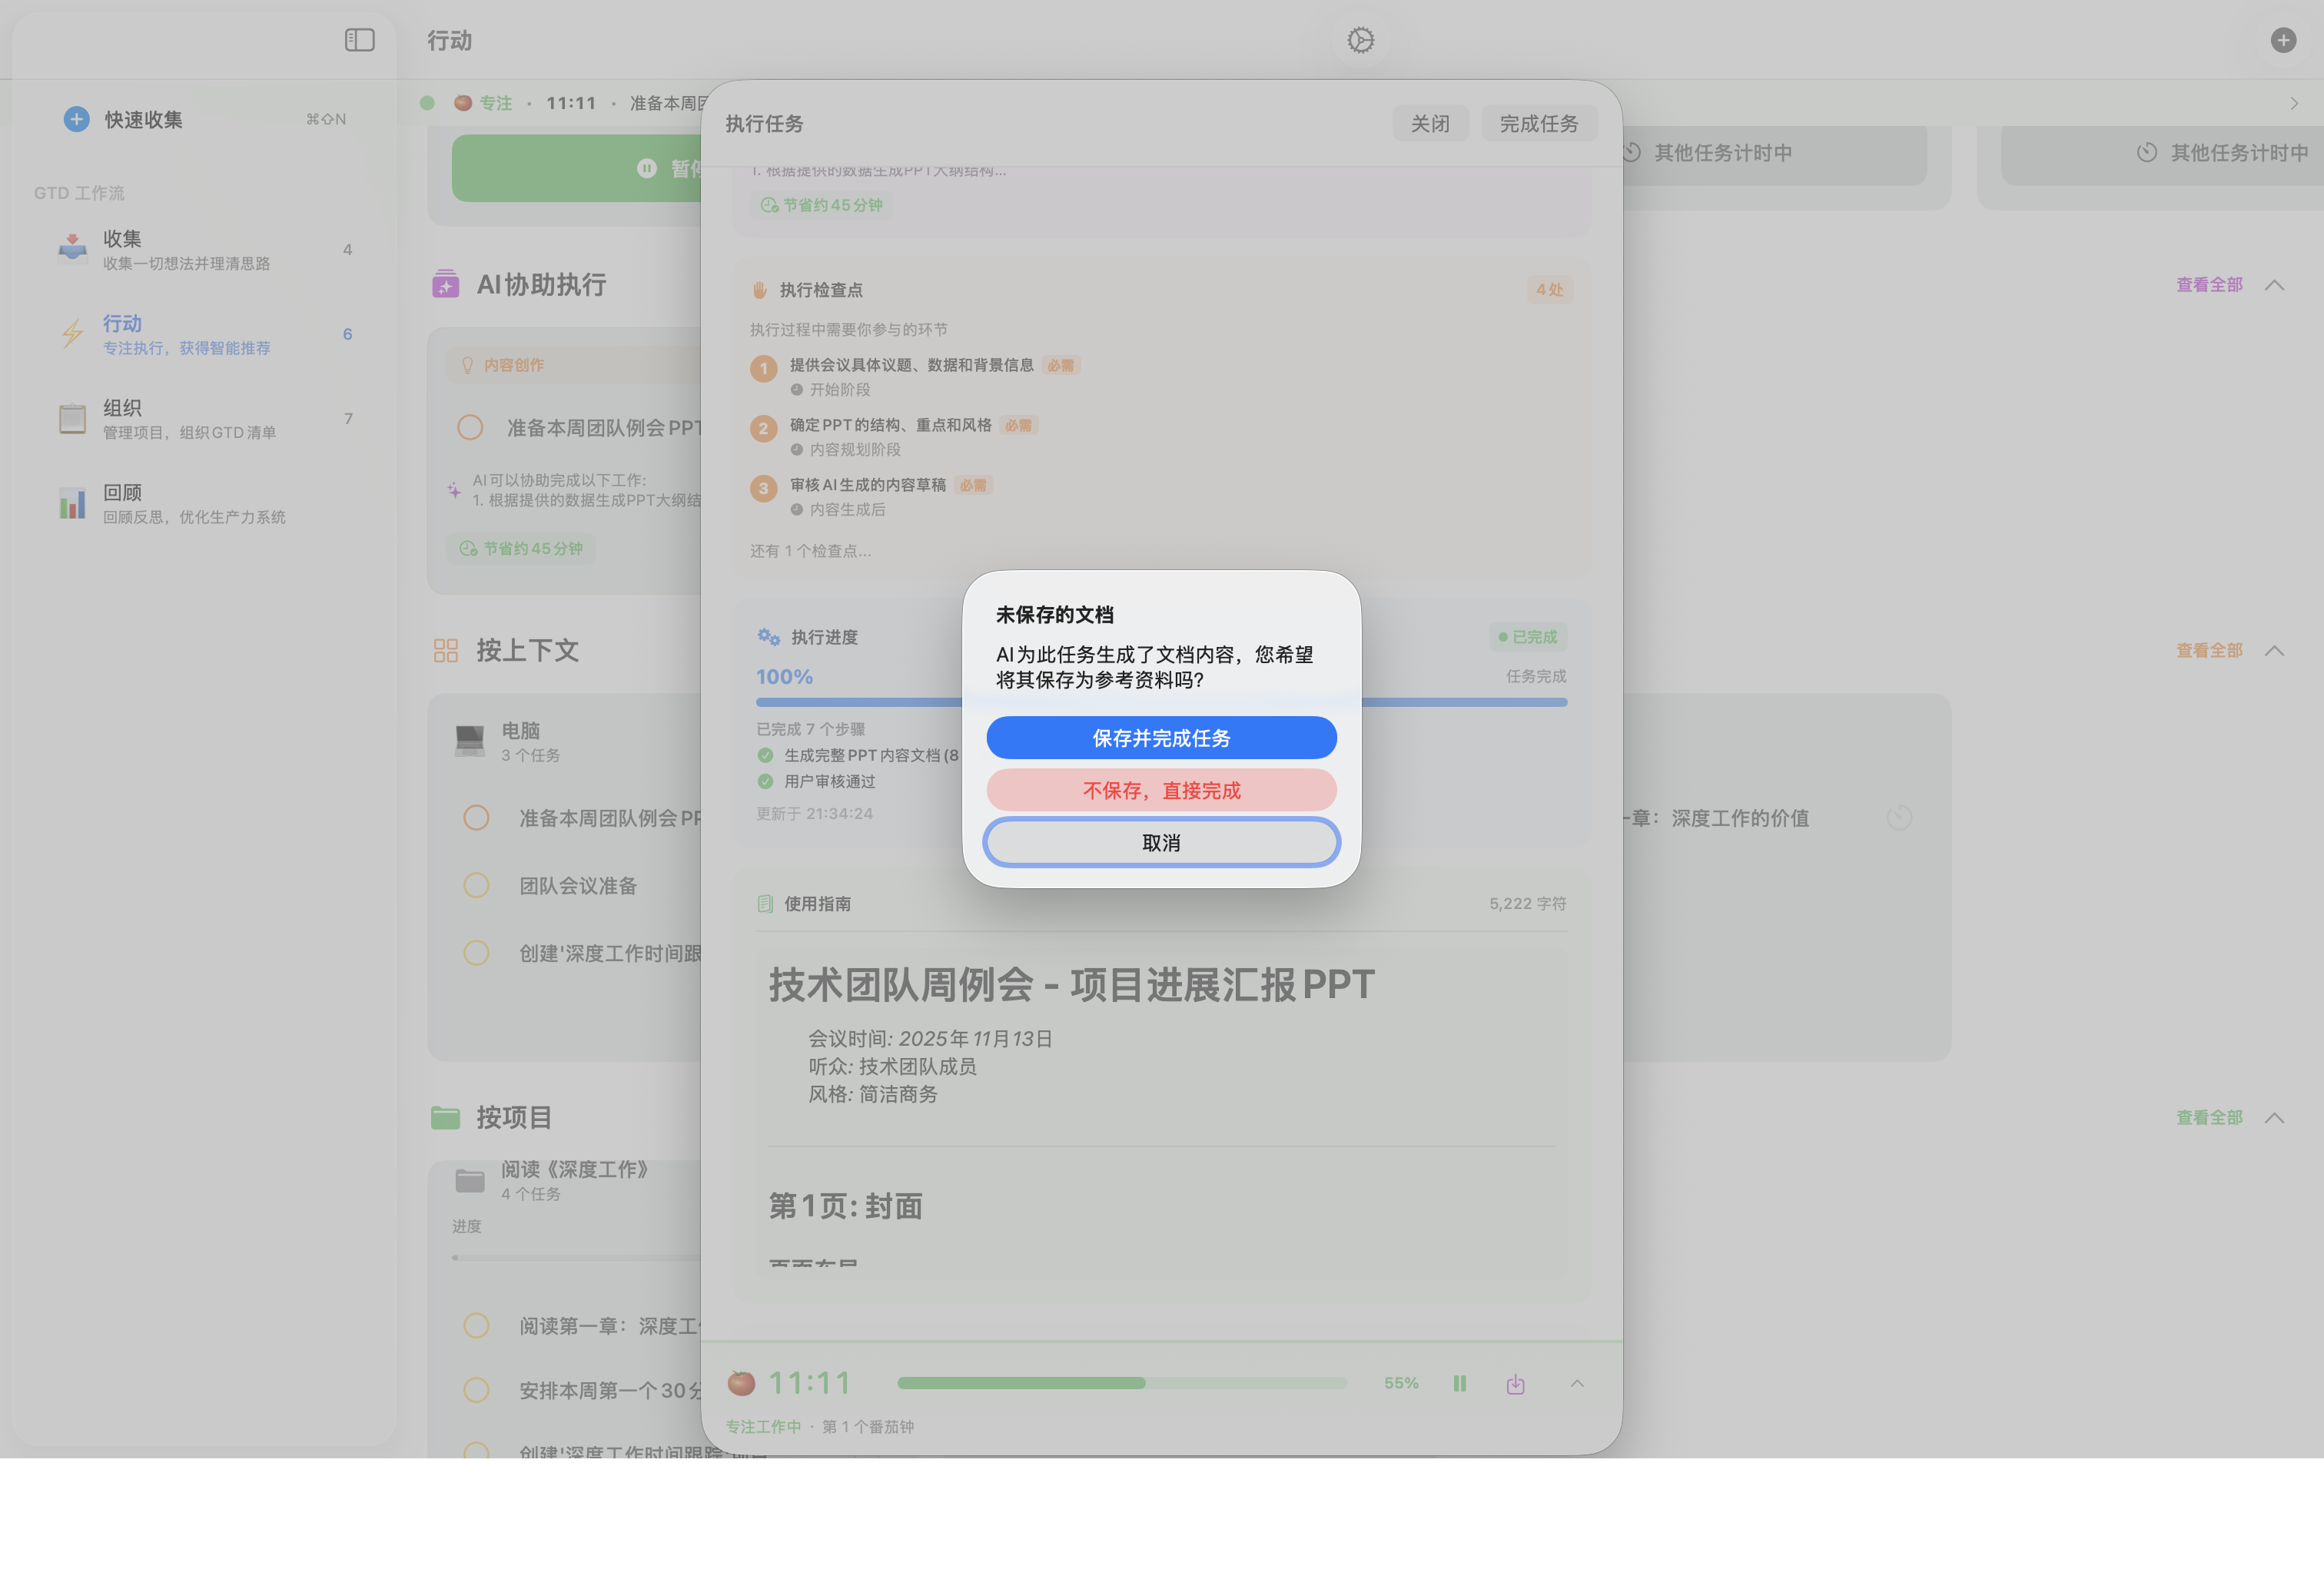Open the 阅读《深度工作》 project card

point(575,1181)
